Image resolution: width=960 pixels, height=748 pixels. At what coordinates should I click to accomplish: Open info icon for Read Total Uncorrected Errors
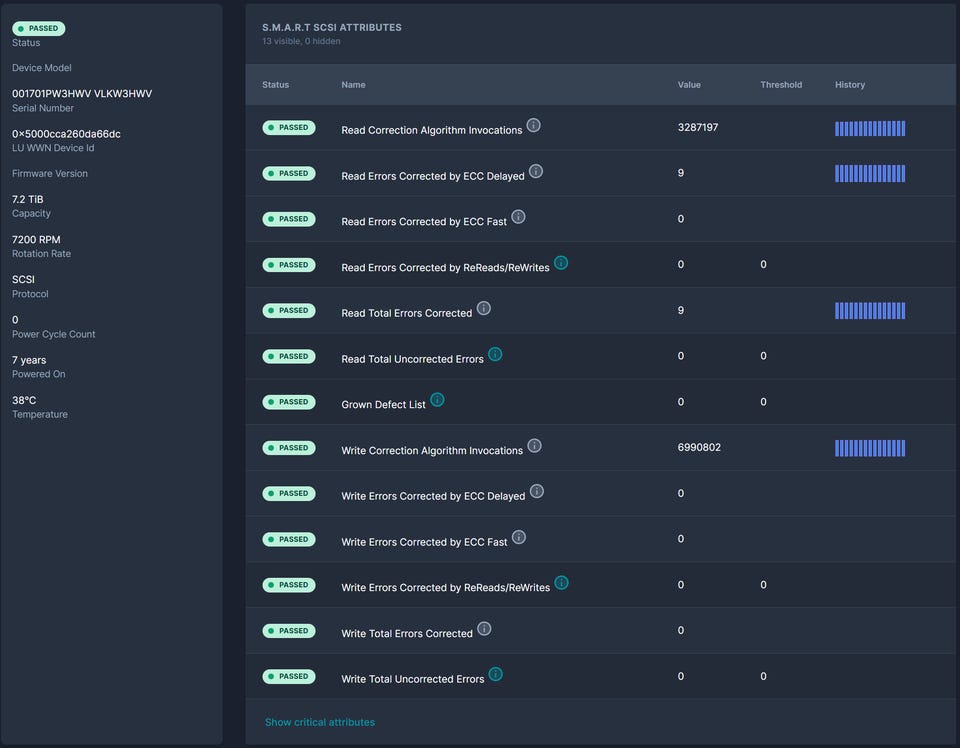tap(495, 354)
